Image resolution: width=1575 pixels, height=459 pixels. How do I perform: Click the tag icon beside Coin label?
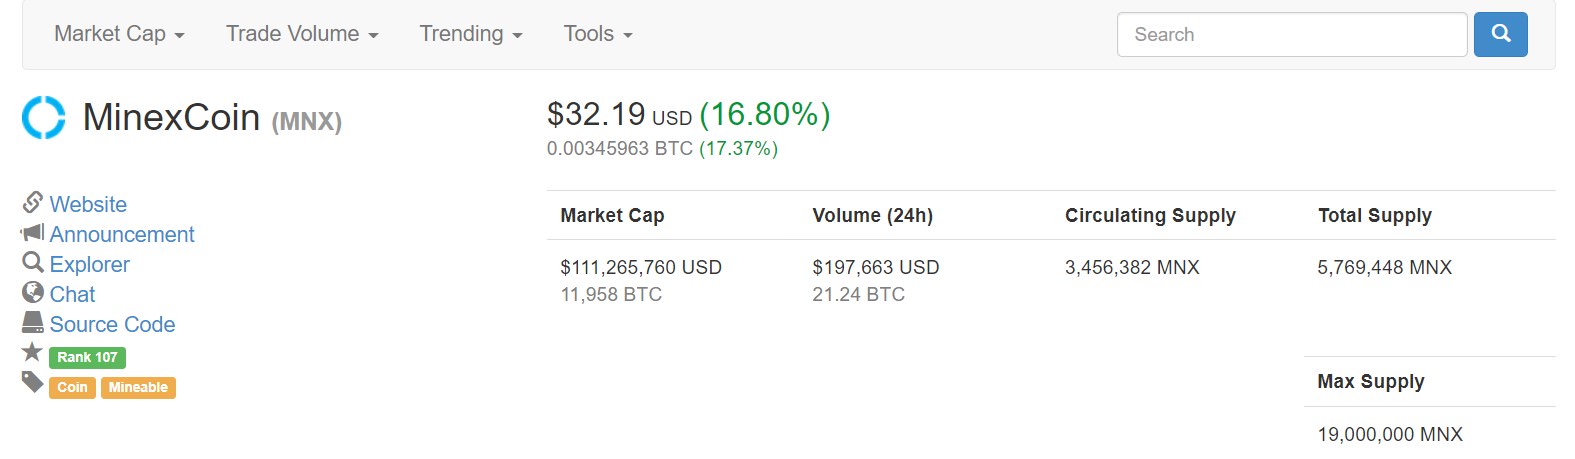[33, 382]
